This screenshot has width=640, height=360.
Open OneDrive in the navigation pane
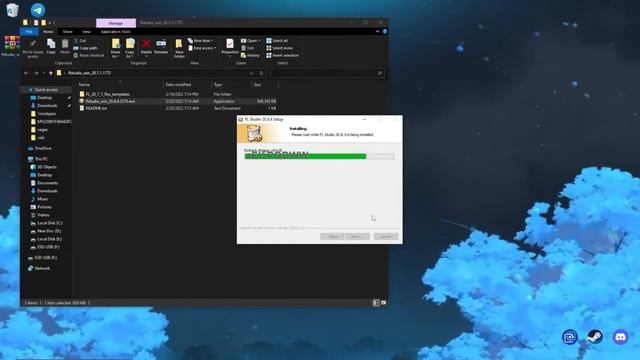click(x=43, y=149)
